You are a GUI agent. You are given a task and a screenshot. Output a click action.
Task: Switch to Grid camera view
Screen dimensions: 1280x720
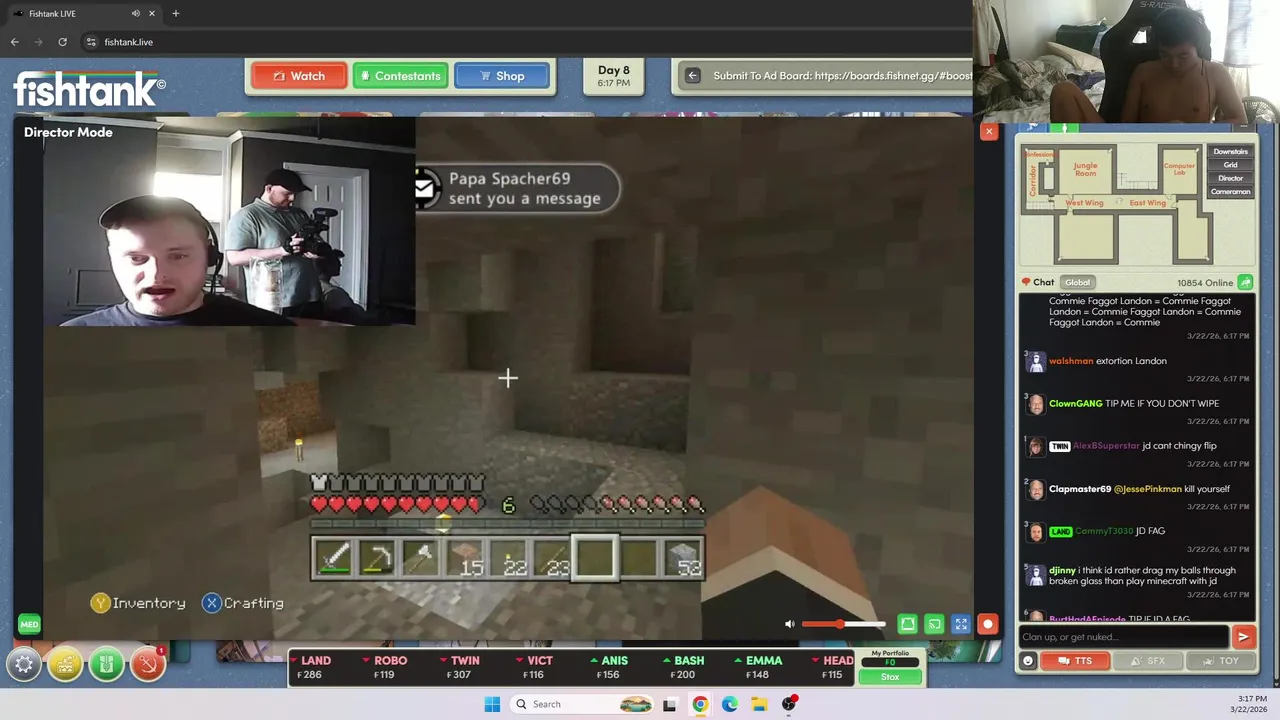[x=1230, y=165]
